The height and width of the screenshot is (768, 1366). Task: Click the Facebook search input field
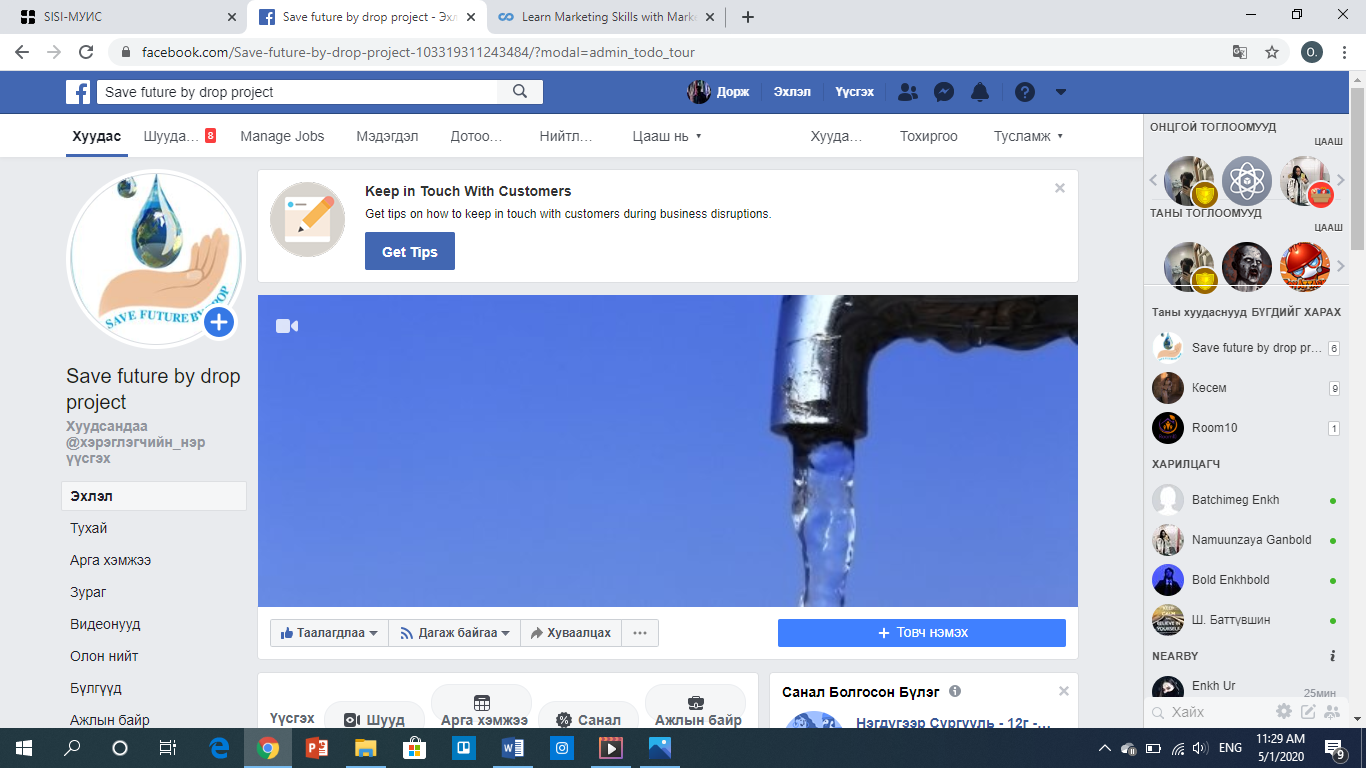(297, 92)
